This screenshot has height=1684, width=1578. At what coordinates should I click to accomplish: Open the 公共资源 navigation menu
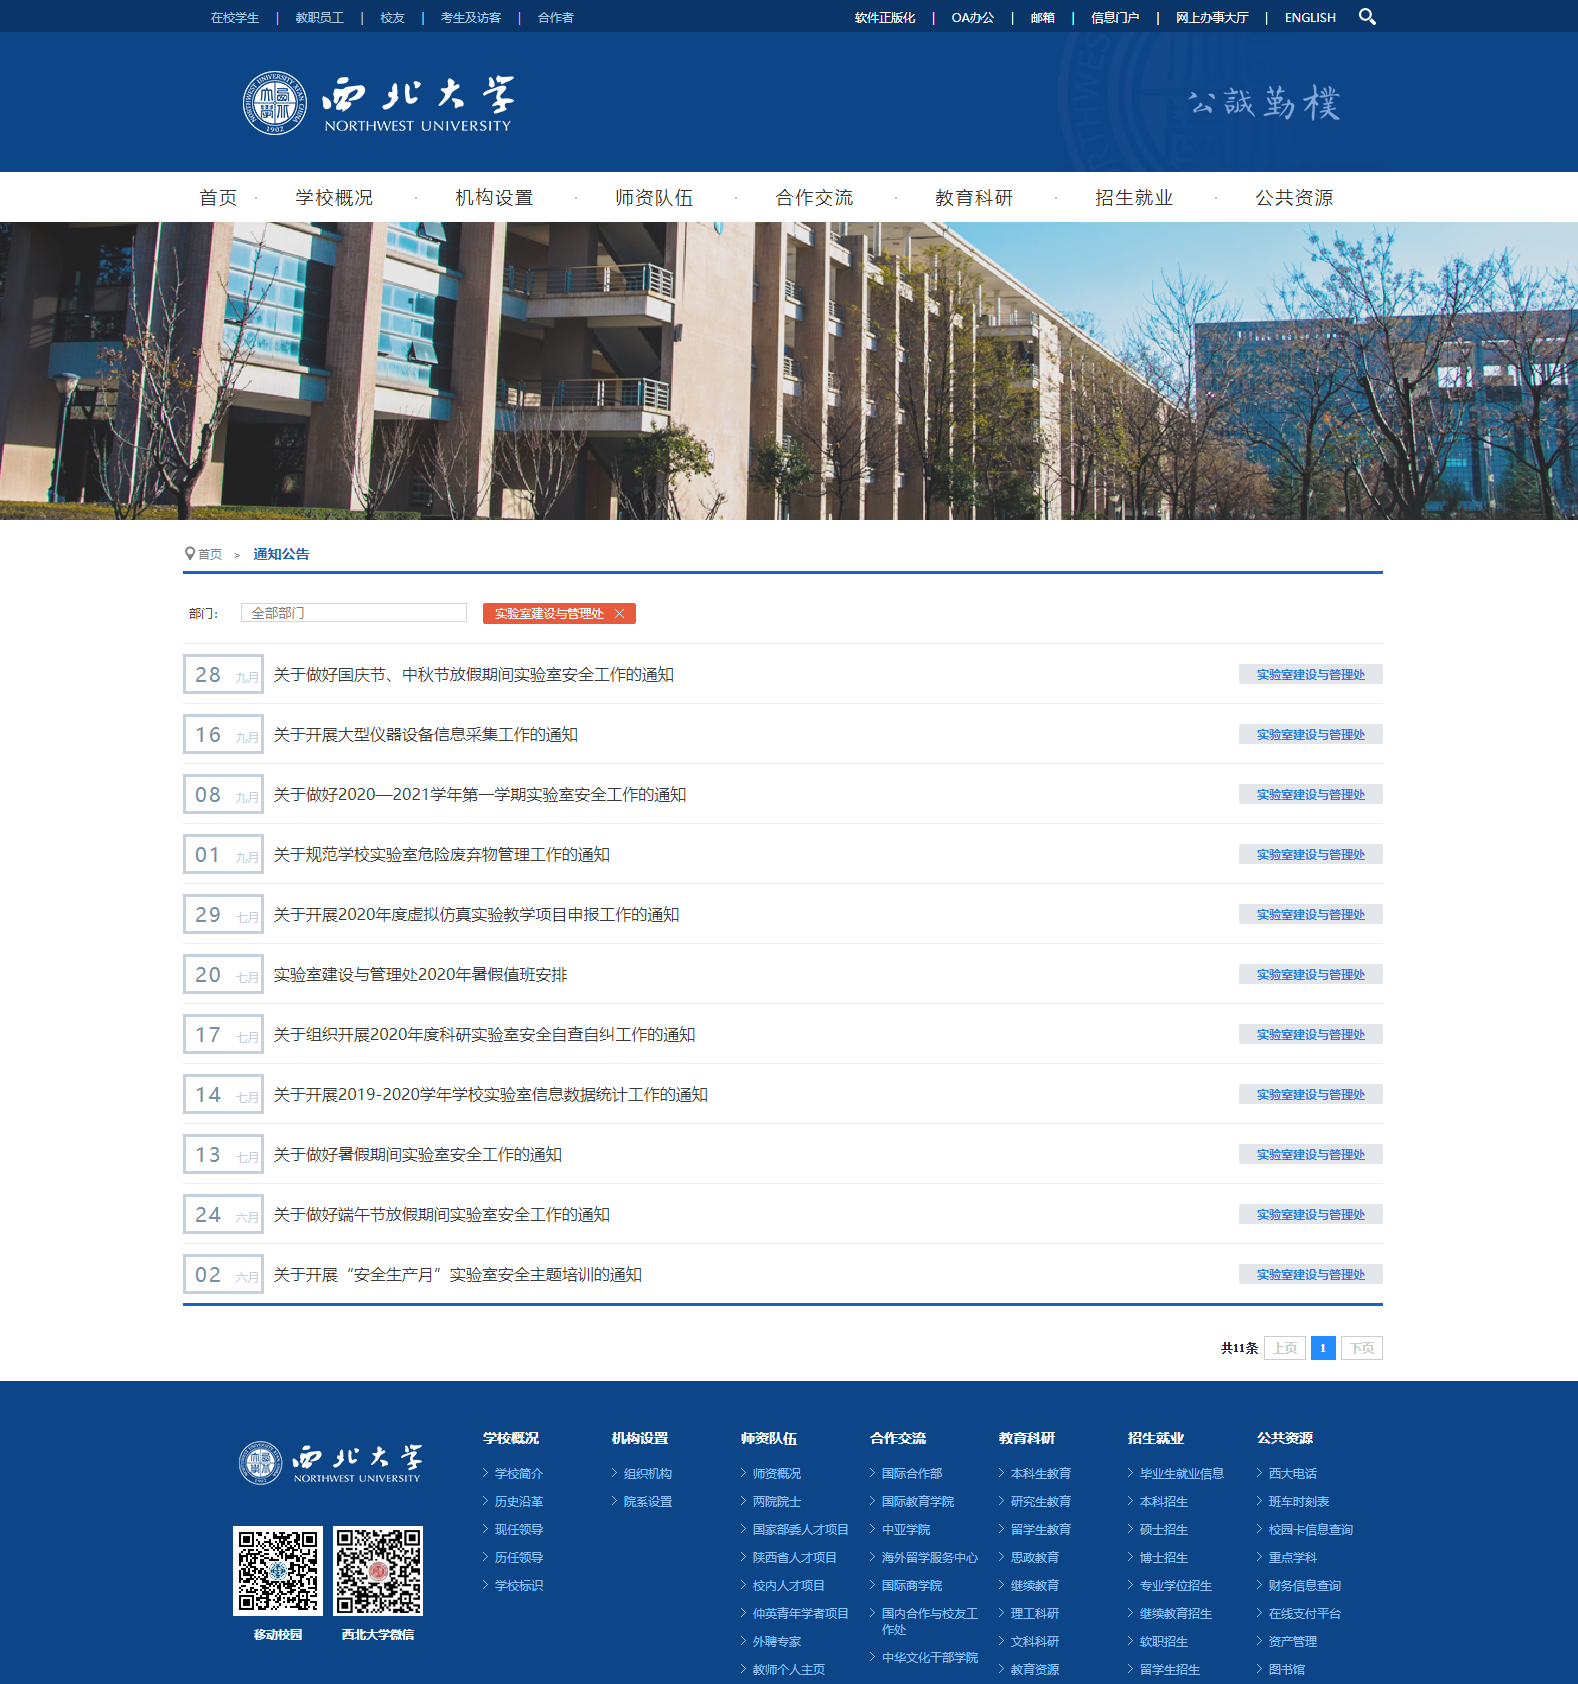(x=1294, y=198)
